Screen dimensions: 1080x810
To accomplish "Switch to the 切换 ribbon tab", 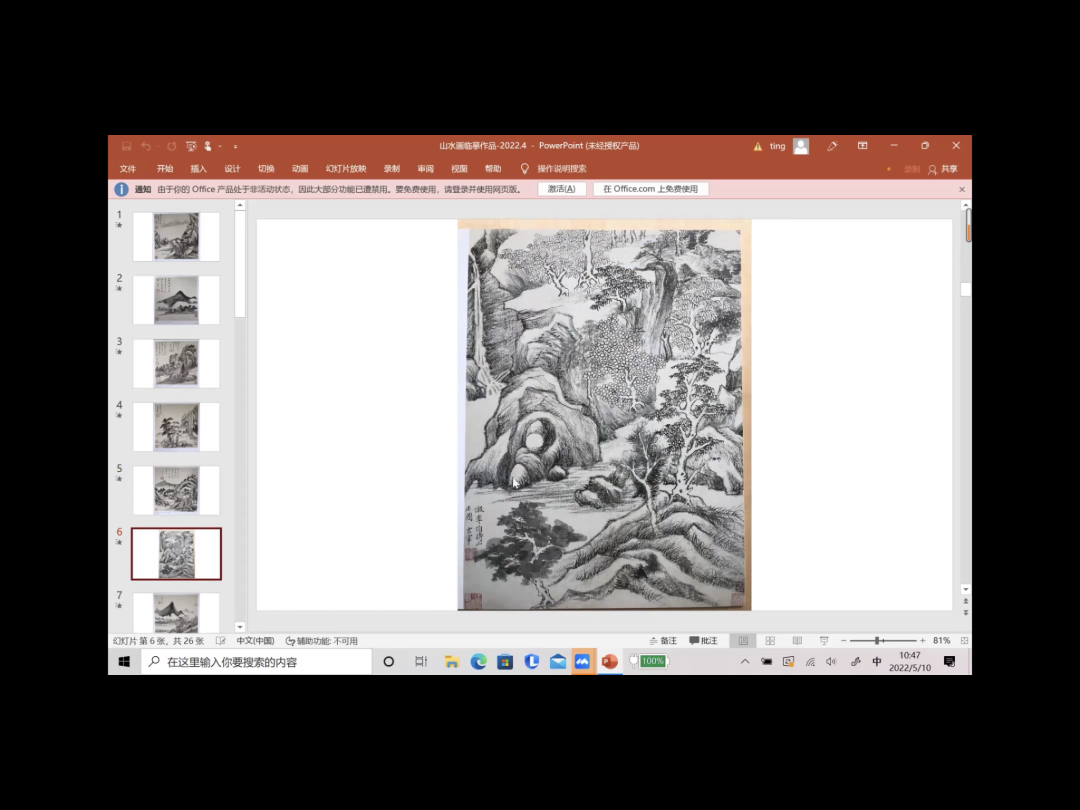I will (266, 169).
